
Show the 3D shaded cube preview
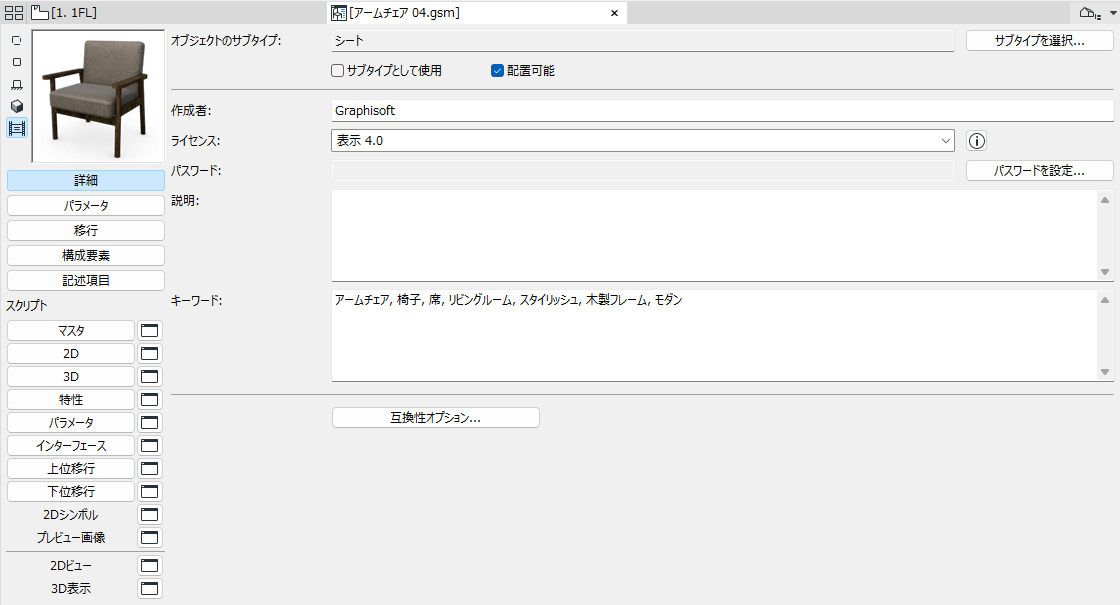pyautogui.click(x=16, y=106)
